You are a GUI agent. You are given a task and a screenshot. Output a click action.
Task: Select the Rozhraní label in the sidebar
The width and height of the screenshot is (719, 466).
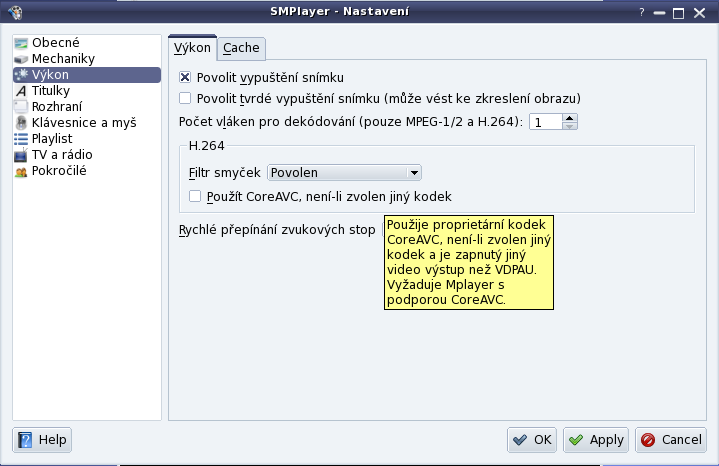point(57,107)
